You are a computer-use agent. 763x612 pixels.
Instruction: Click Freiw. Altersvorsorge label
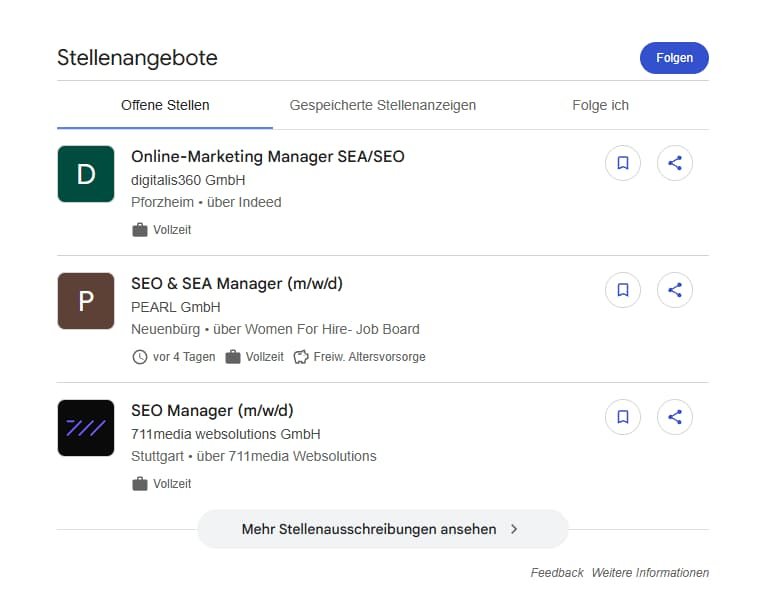click(369, 357)
